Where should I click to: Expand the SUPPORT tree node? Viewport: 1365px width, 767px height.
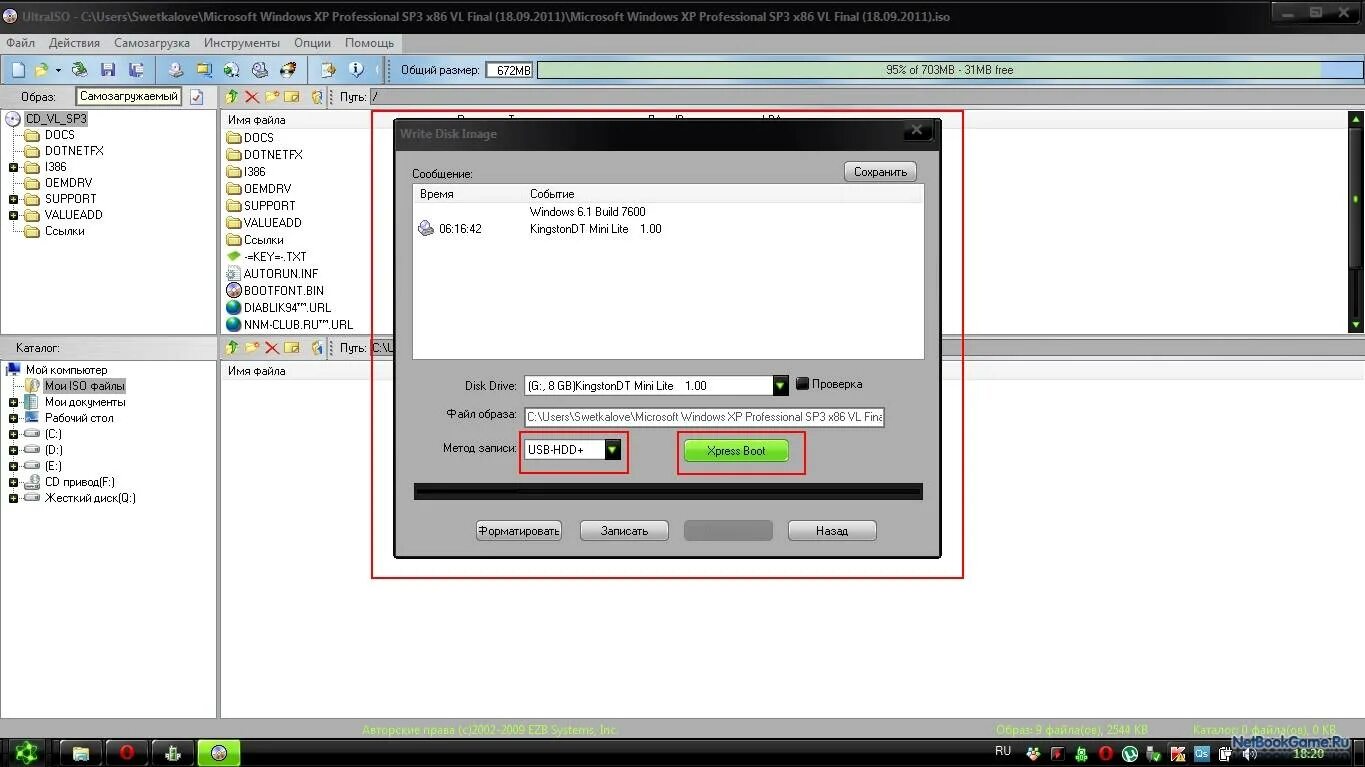point(13,199)
